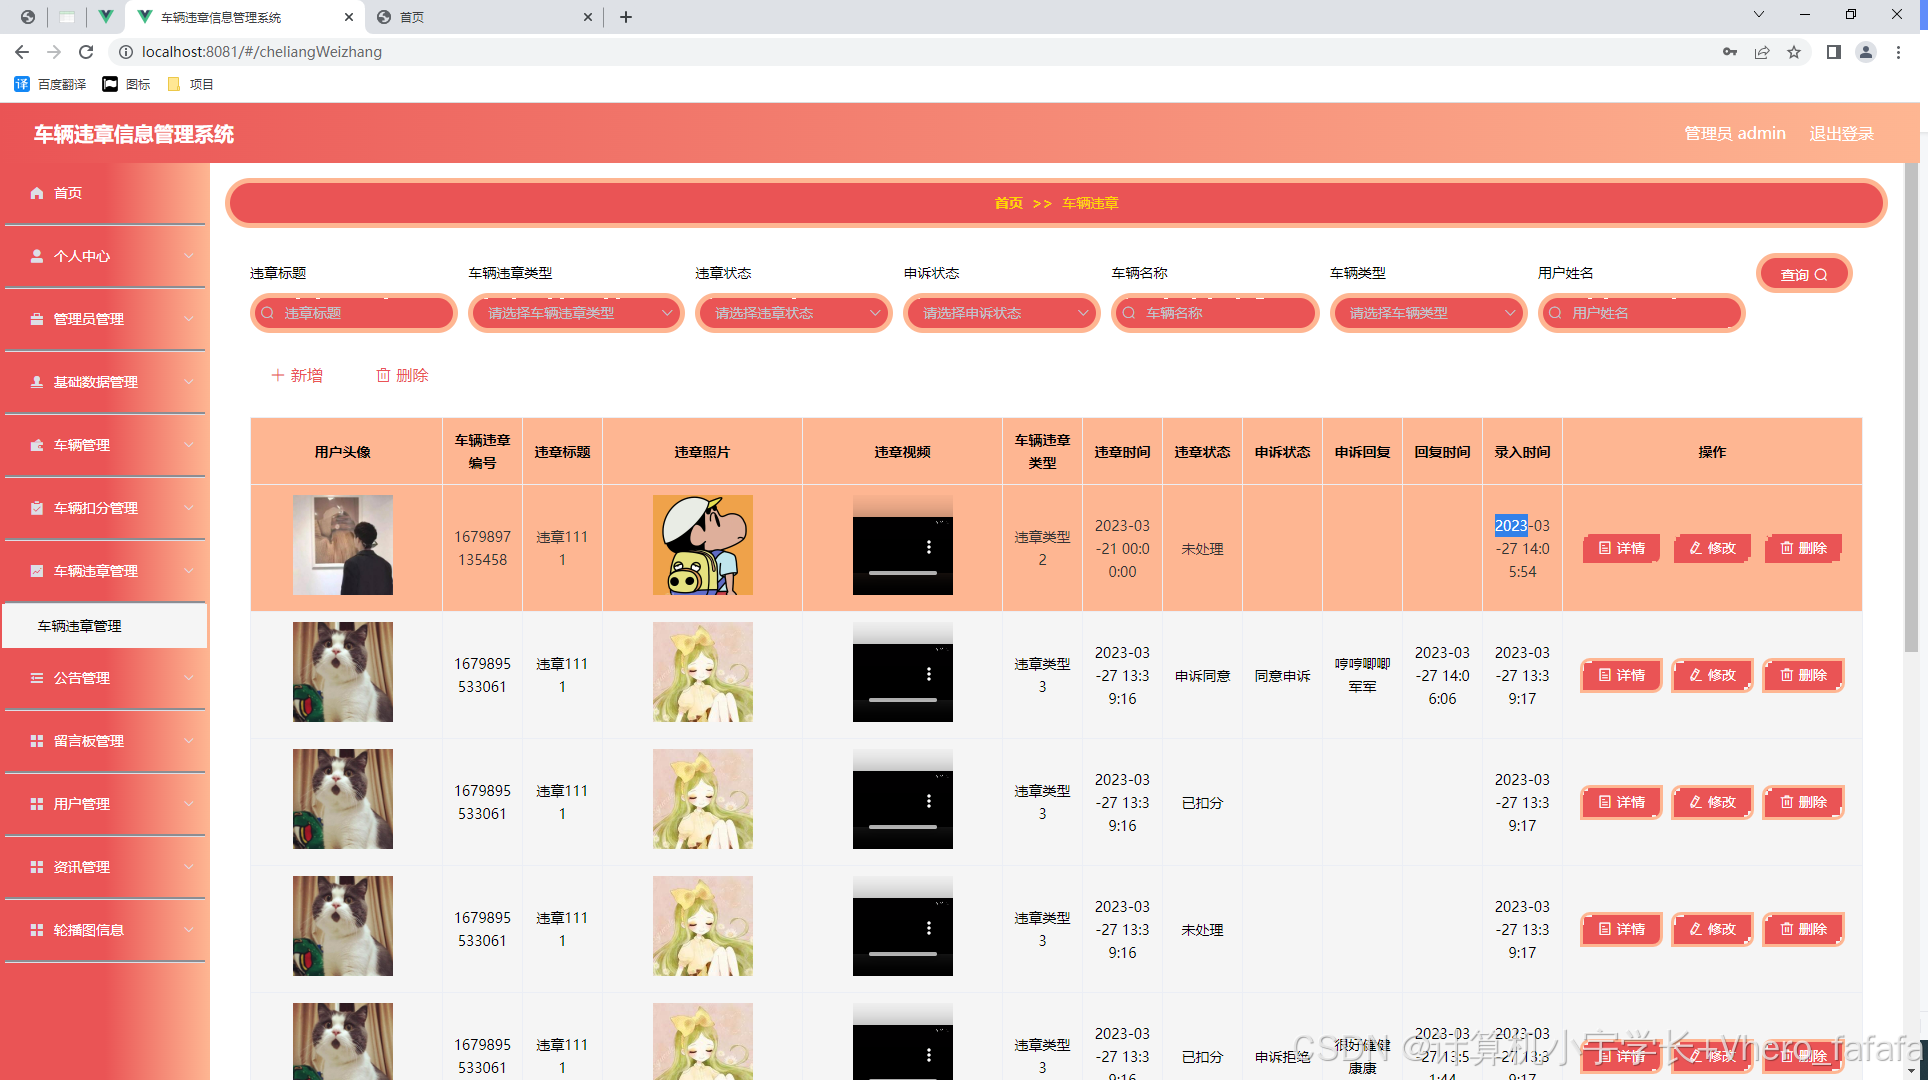Click the home icon in sidebar 首页
Image resolution: width=1928 pixels, height=1080 pixels.
[x=37, y=193]
